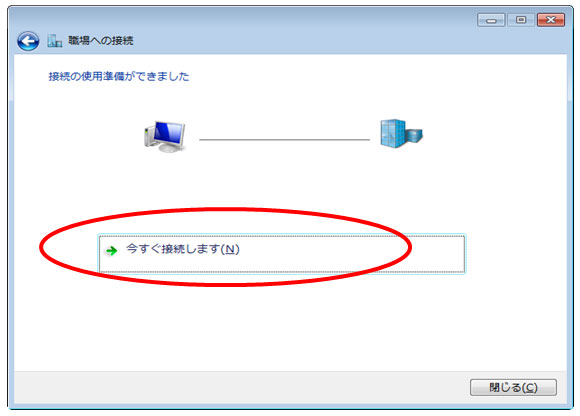
Task: Click the small server box beside the building
Action: pyautogui.click(x=414, y=136)
